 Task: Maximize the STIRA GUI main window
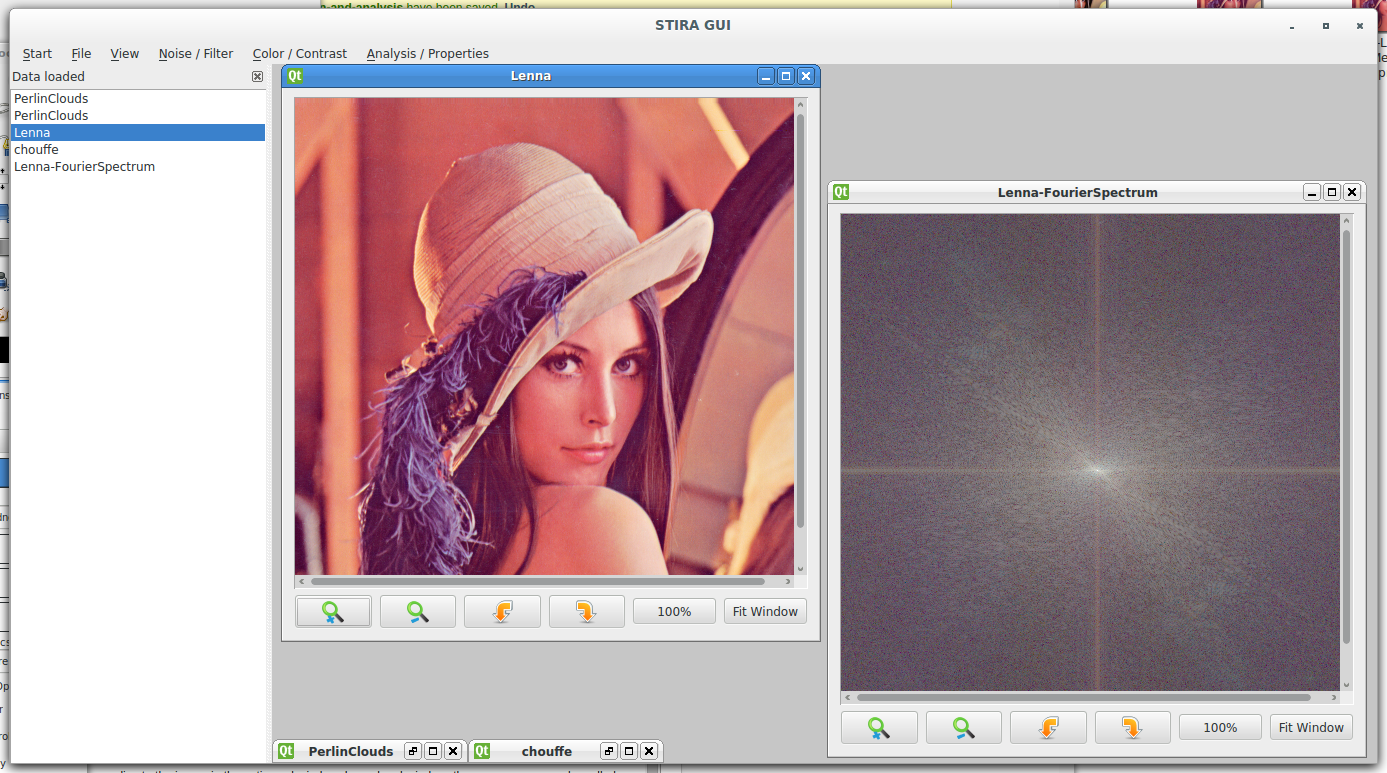[x=1326, y=25]
